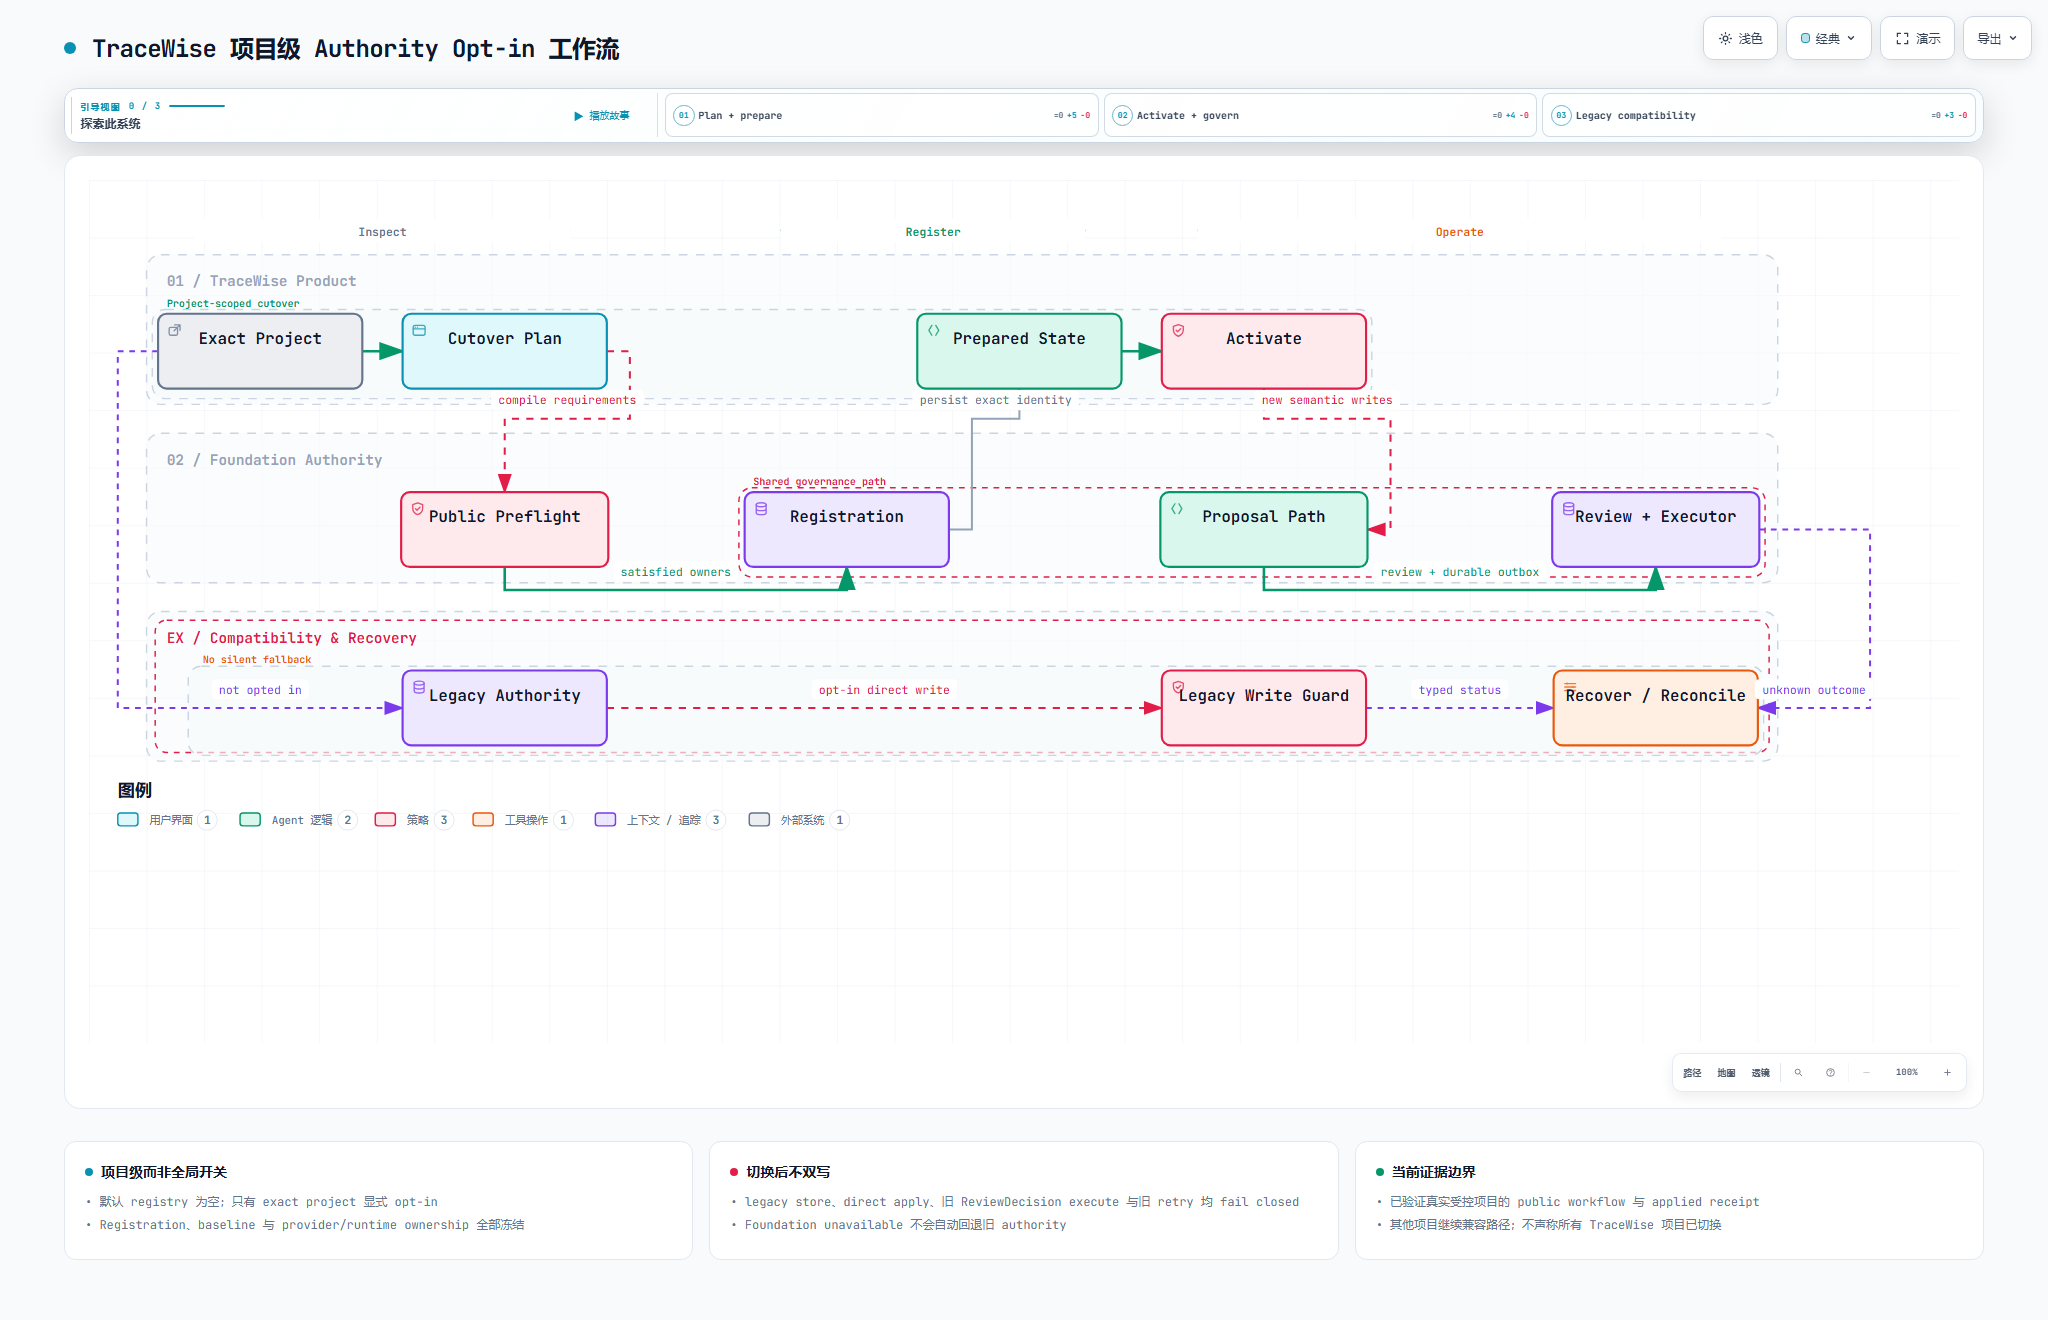This screenshot has width=2048, height=1320.
Task: Click the "not opted in" edge label
Action: (x=260, y=690)
